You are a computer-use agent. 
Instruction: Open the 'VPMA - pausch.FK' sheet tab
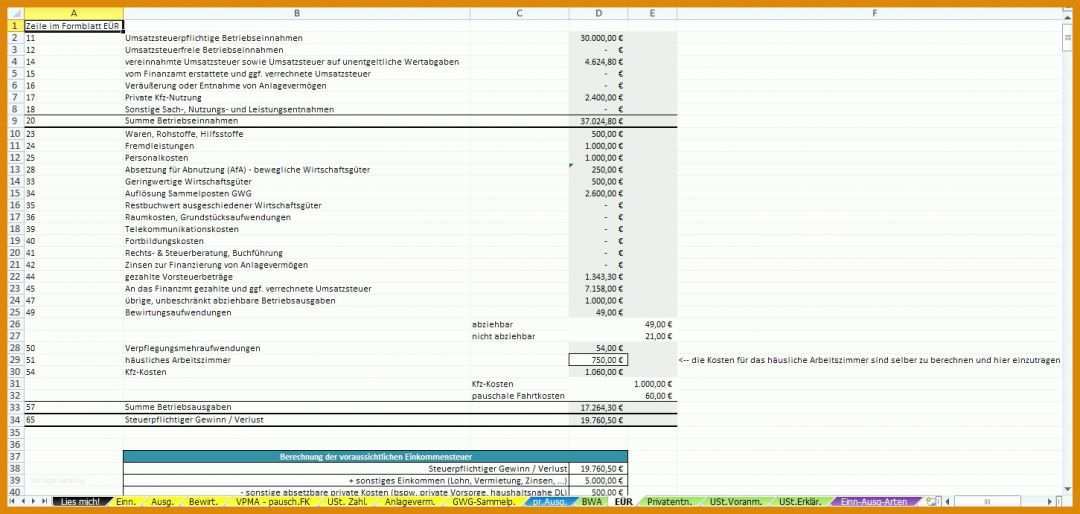(x=273, y=502)
